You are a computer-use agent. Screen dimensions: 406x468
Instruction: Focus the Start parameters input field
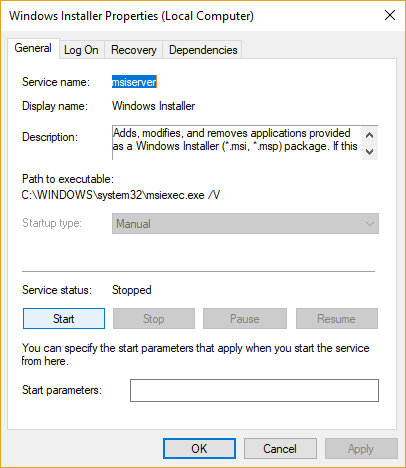[x=254, y=390]
